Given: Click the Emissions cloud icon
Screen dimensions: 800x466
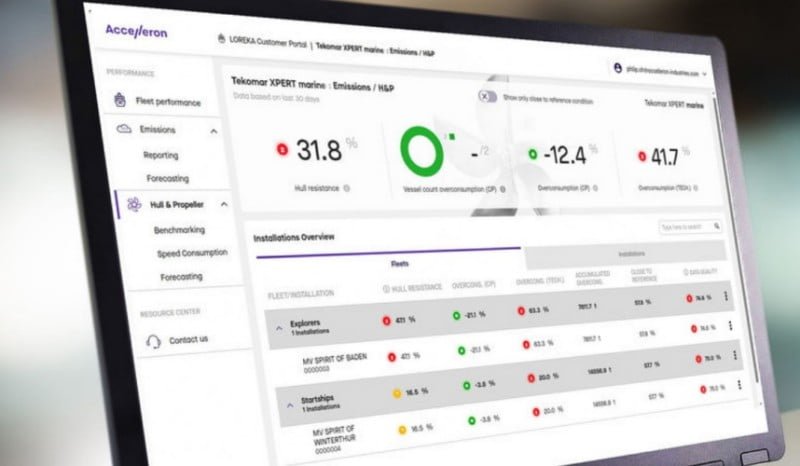Looking at the screenshot, I should [x=122, y=130].
